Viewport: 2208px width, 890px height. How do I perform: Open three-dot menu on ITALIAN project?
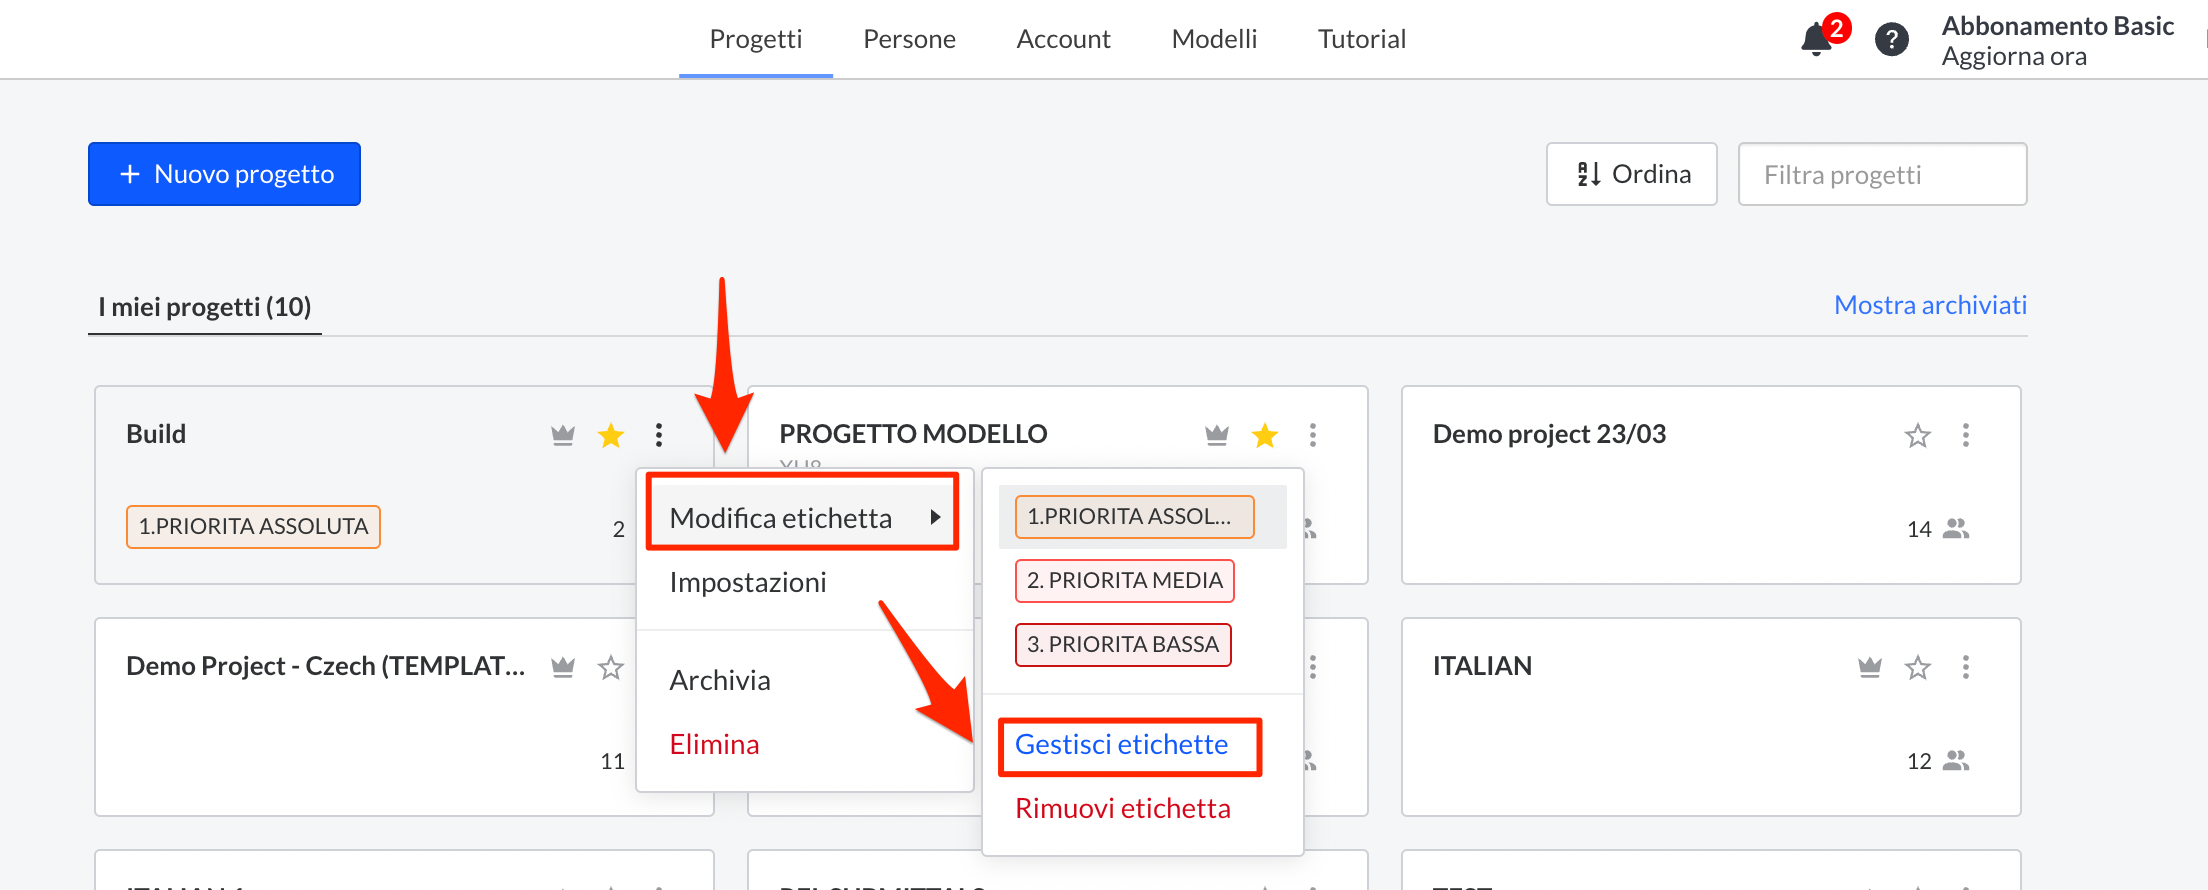click(x=1965, y=667)
